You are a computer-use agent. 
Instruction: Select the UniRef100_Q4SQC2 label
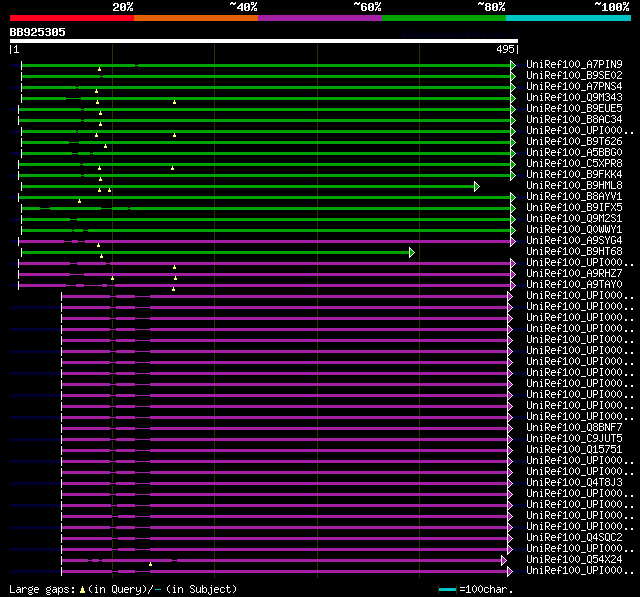pyautogui.click(x=574, y=538)
